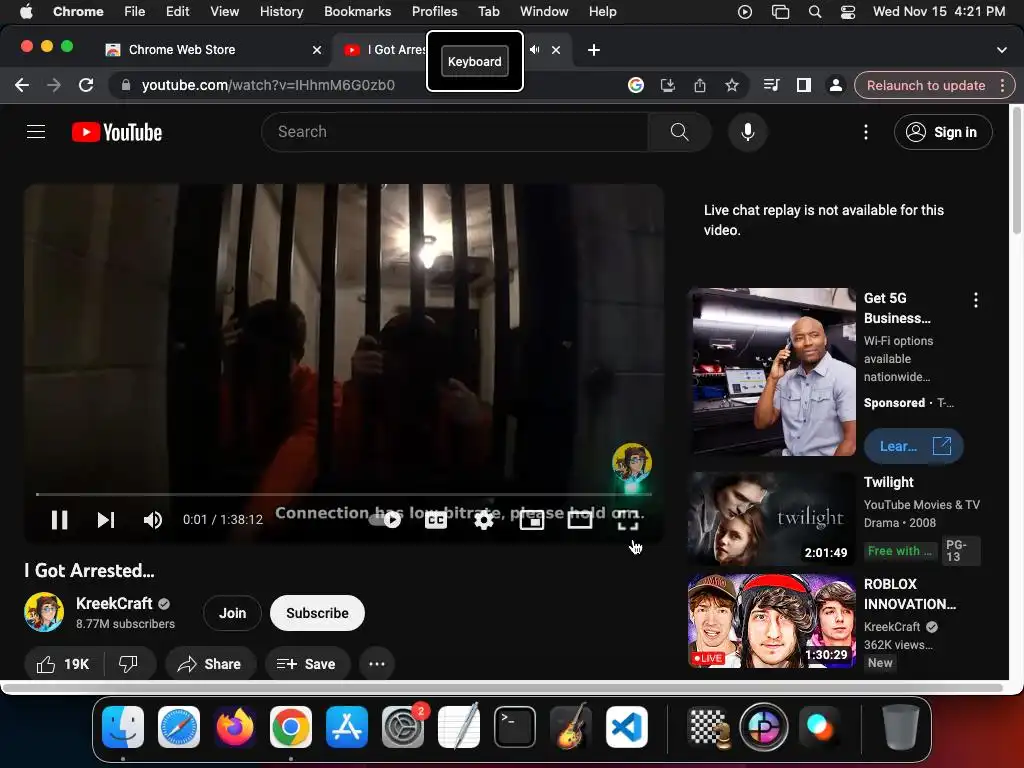The width and height of the screenshot is (1024, 768).
Task: Click Relaunch to update button
Action: (925, 86)
